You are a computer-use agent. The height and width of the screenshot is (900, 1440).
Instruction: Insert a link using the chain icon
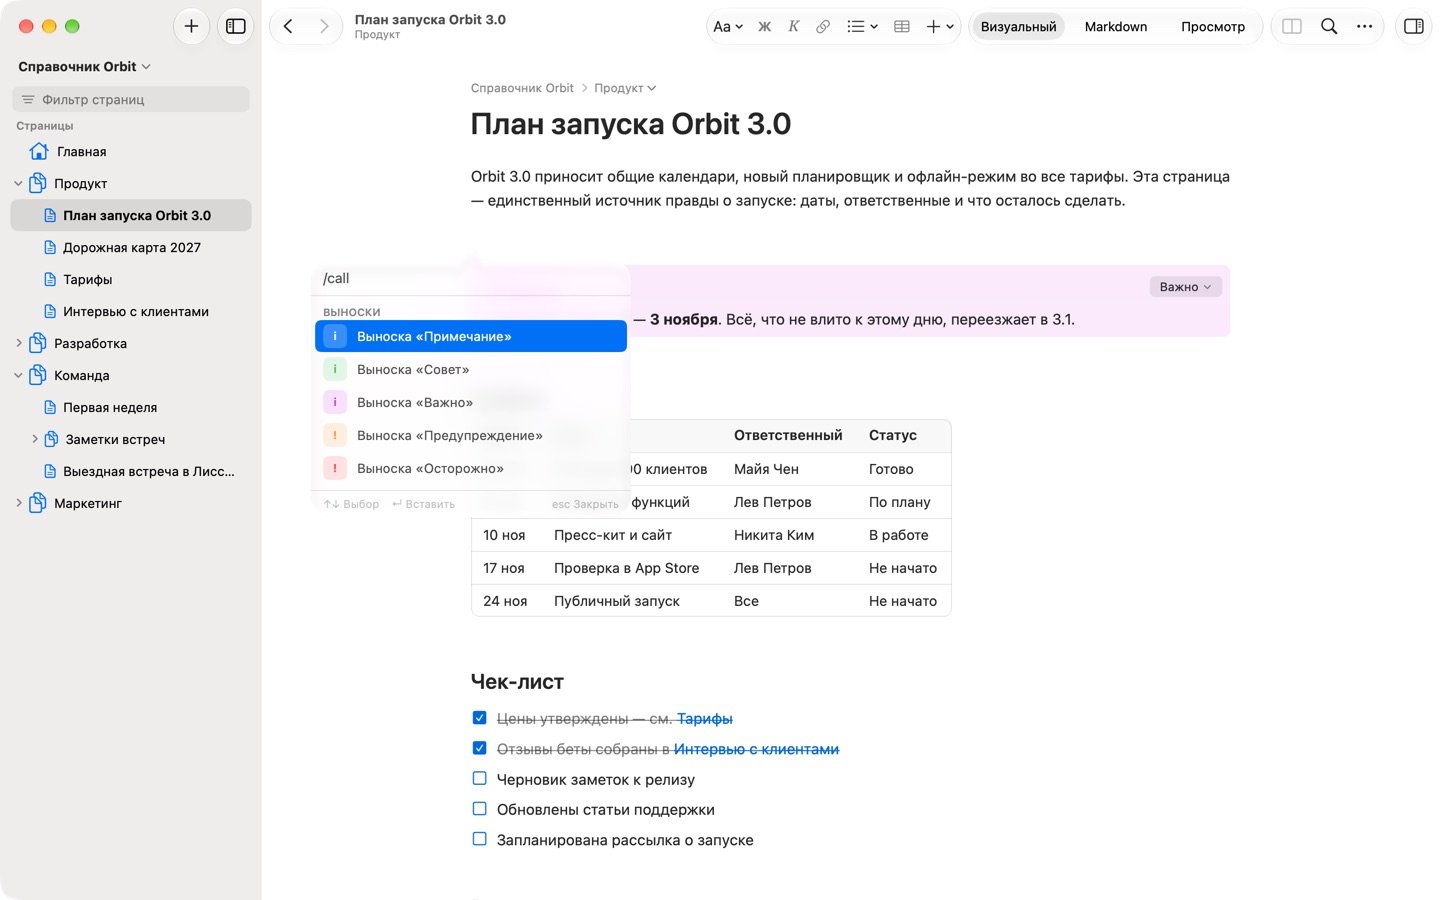[823, 27]
